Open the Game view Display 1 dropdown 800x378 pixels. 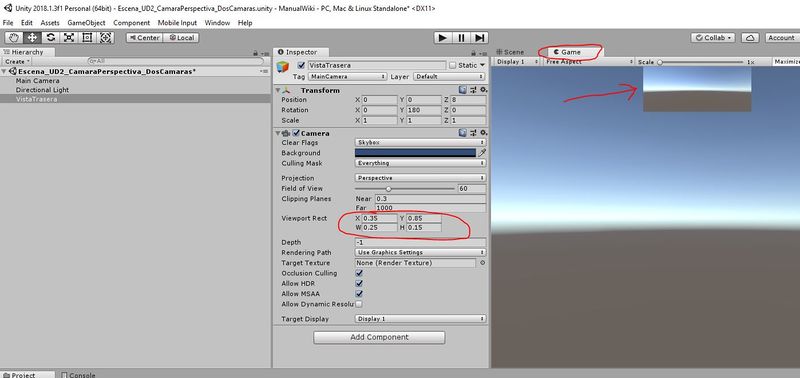point(517,62)
